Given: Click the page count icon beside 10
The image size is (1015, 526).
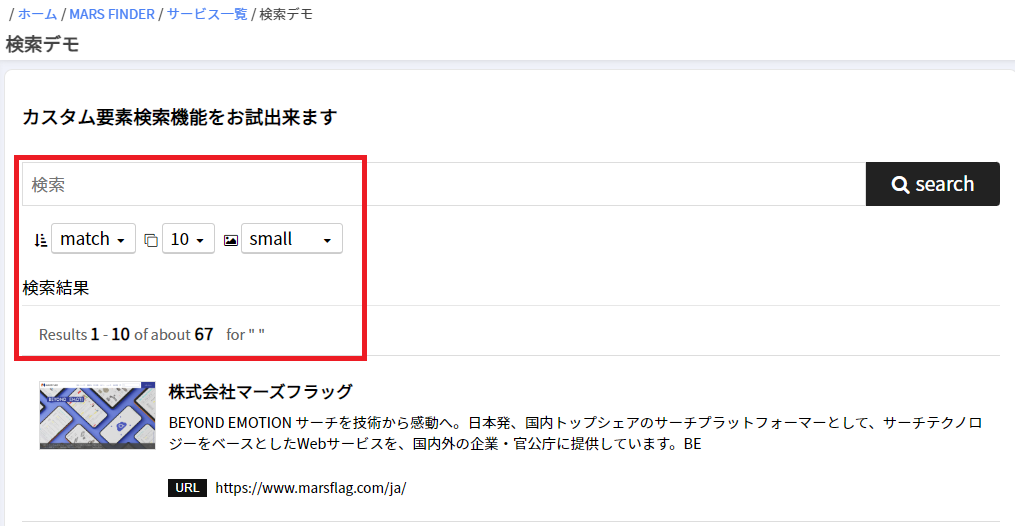Looking at the screenshot, I should pos(151,241).
